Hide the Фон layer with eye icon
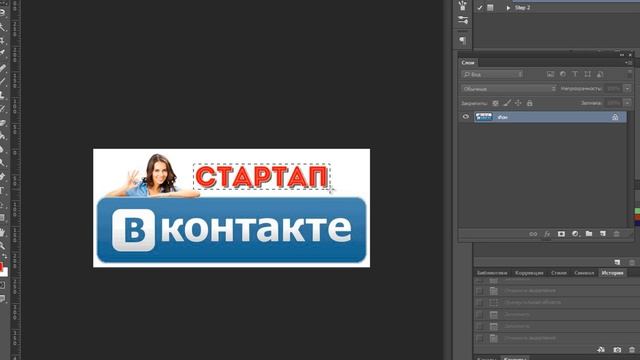The height and width of the screenshot is (360, 640). [x=465, y=117]
